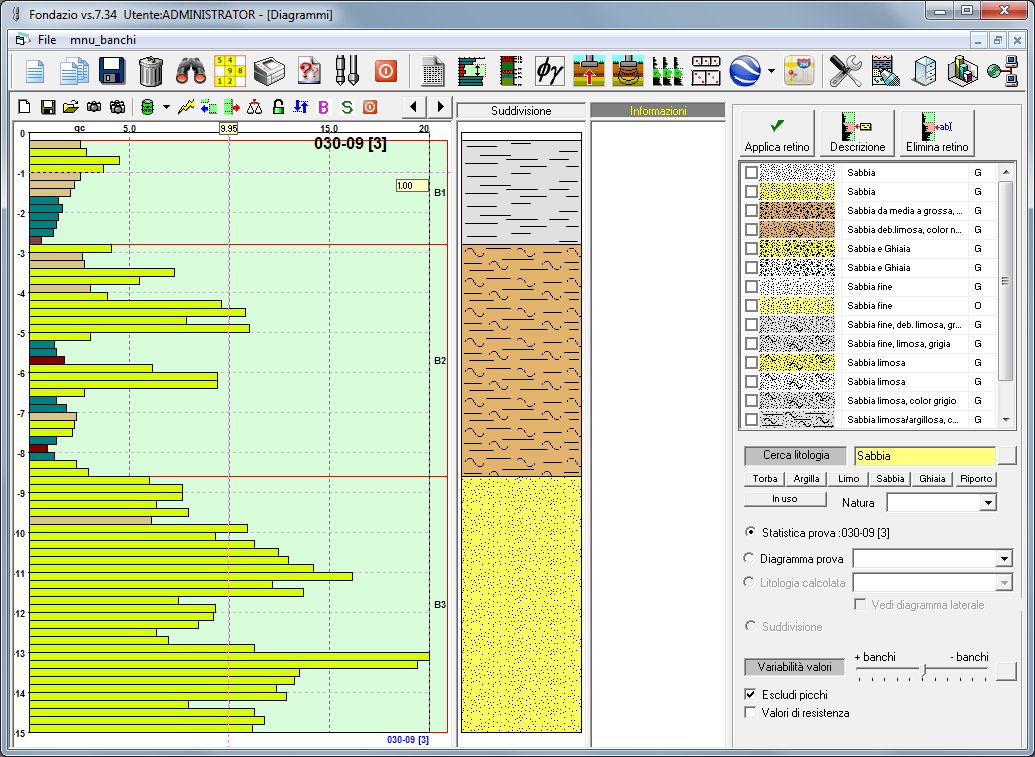Click the trash can icon in main toolbar

coord(151,71)
